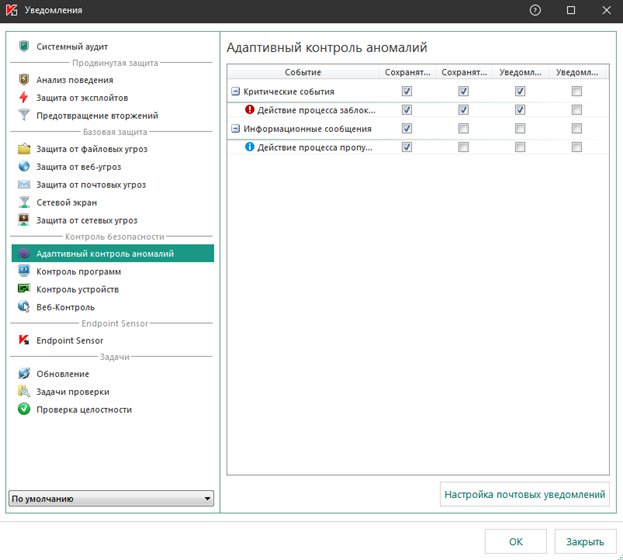Click the monitor icon of Контроль программ
This screenshot has height=560, width=623.
[x=24, y=271]
